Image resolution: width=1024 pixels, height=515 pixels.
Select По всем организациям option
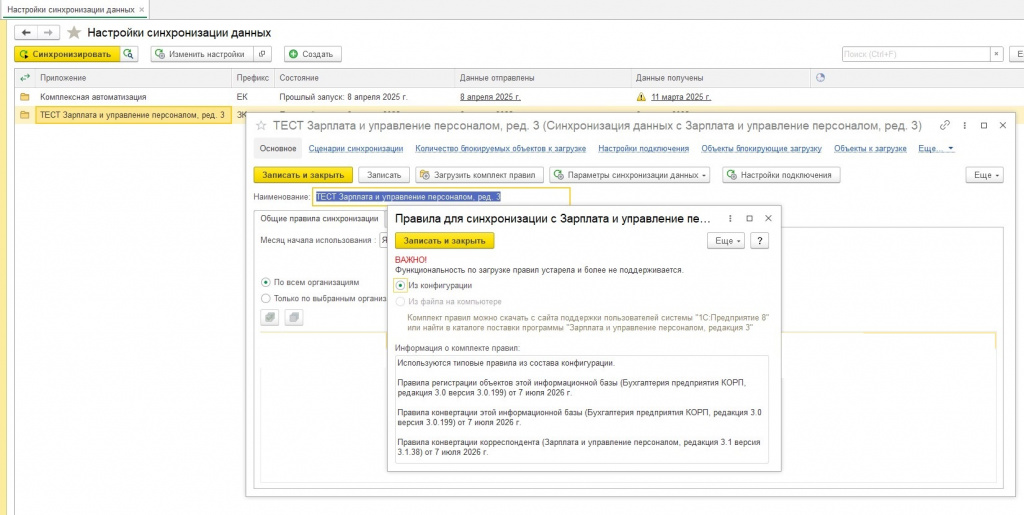[x=265, y=283]
